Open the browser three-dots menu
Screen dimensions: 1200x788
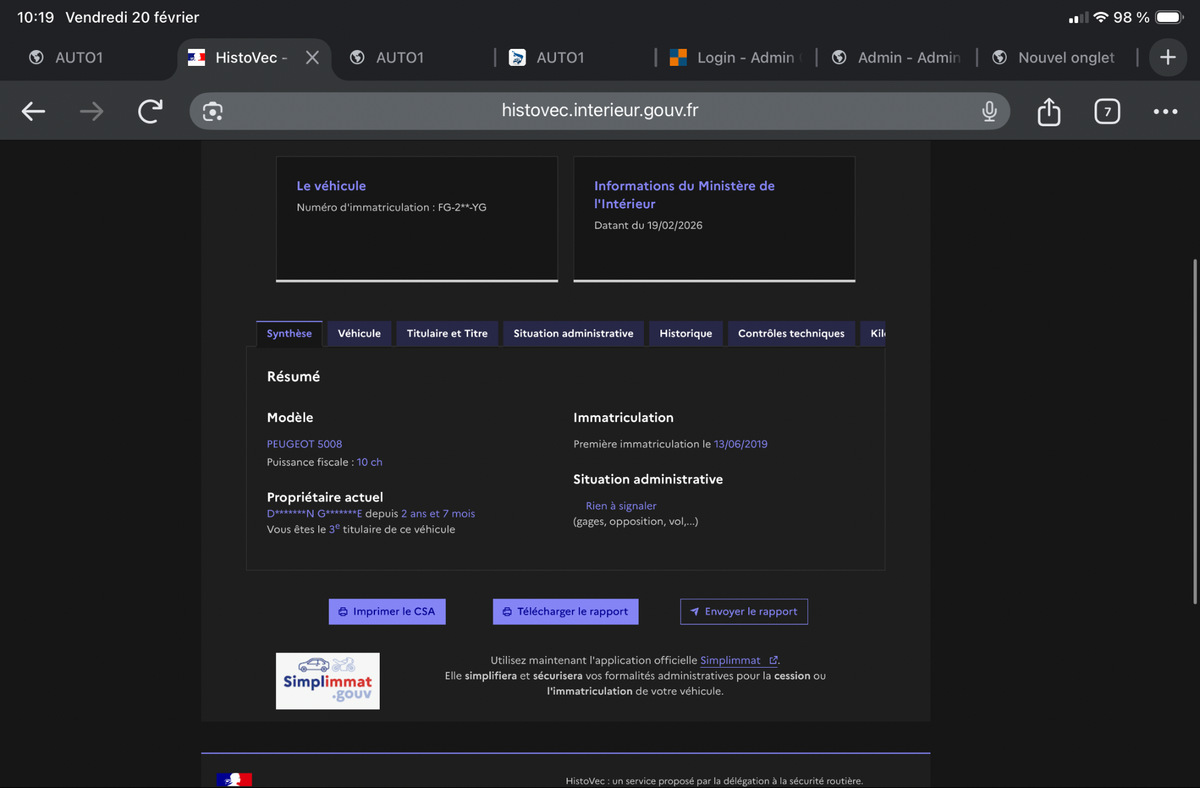1165,112
